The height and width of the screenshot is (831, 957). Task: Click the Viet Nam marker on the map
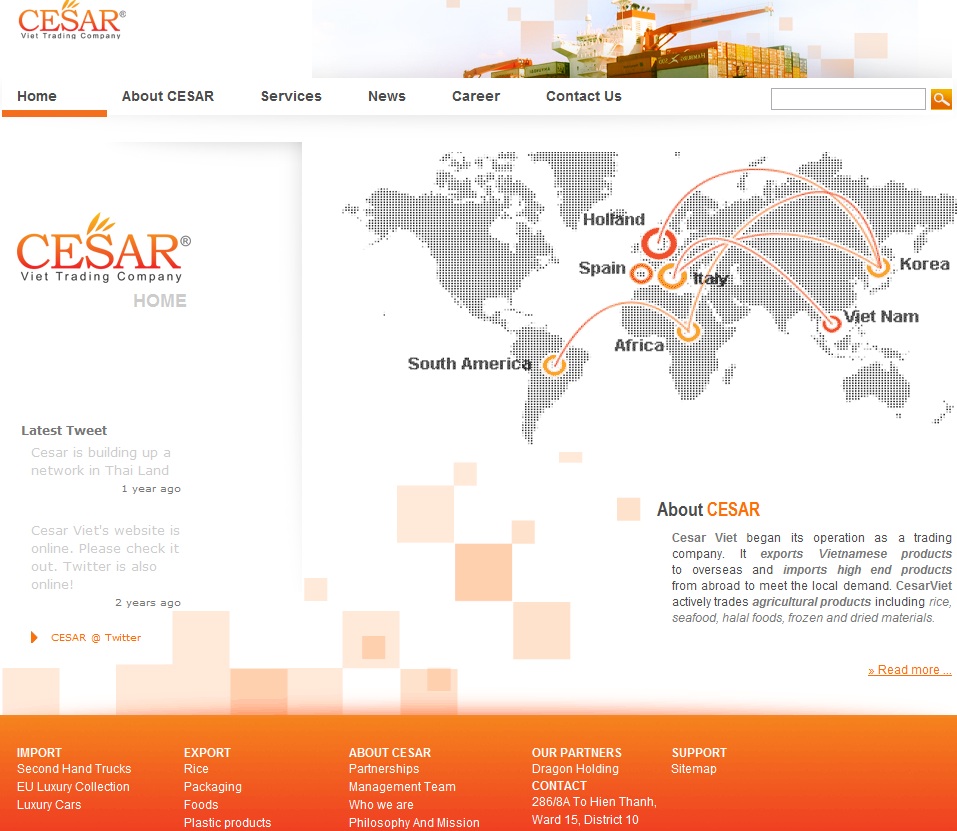[x=831, y=323]
